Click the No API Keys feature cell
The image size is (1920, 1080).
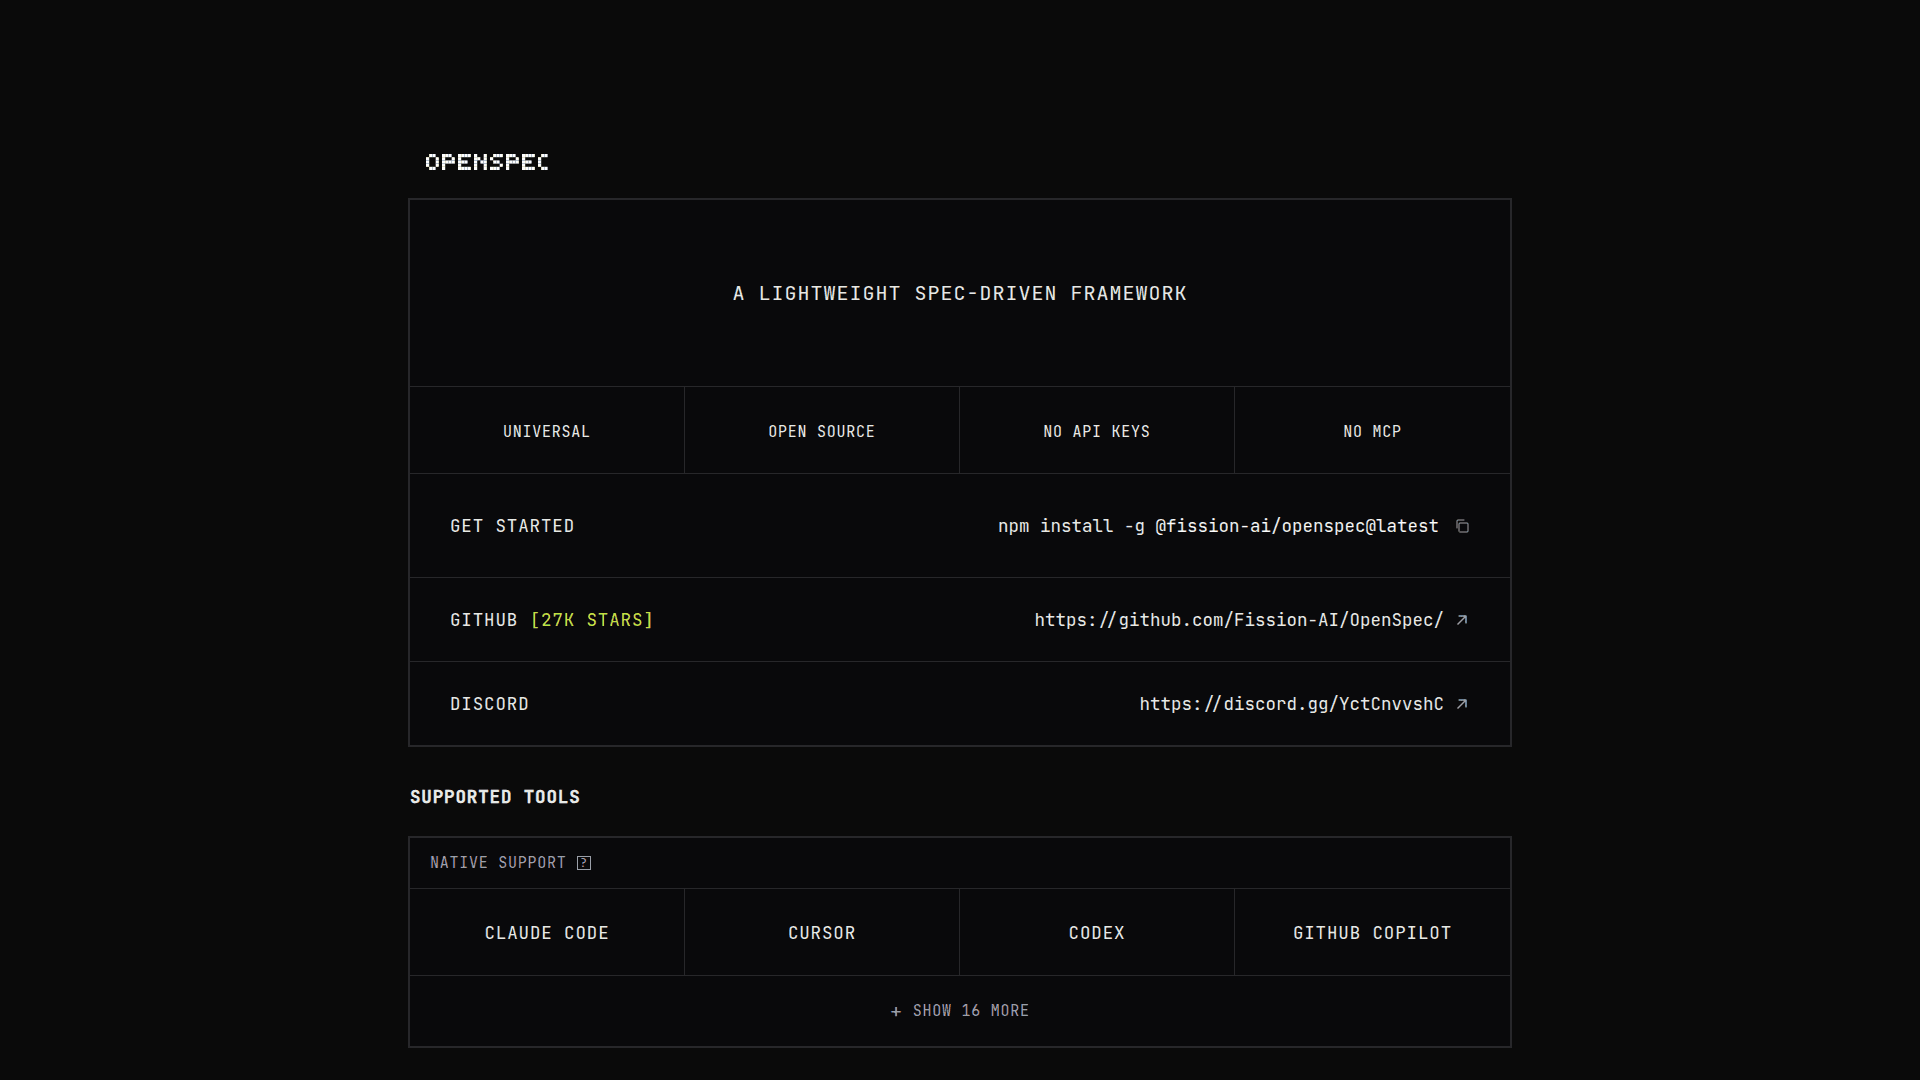(x=1097, y=431)
